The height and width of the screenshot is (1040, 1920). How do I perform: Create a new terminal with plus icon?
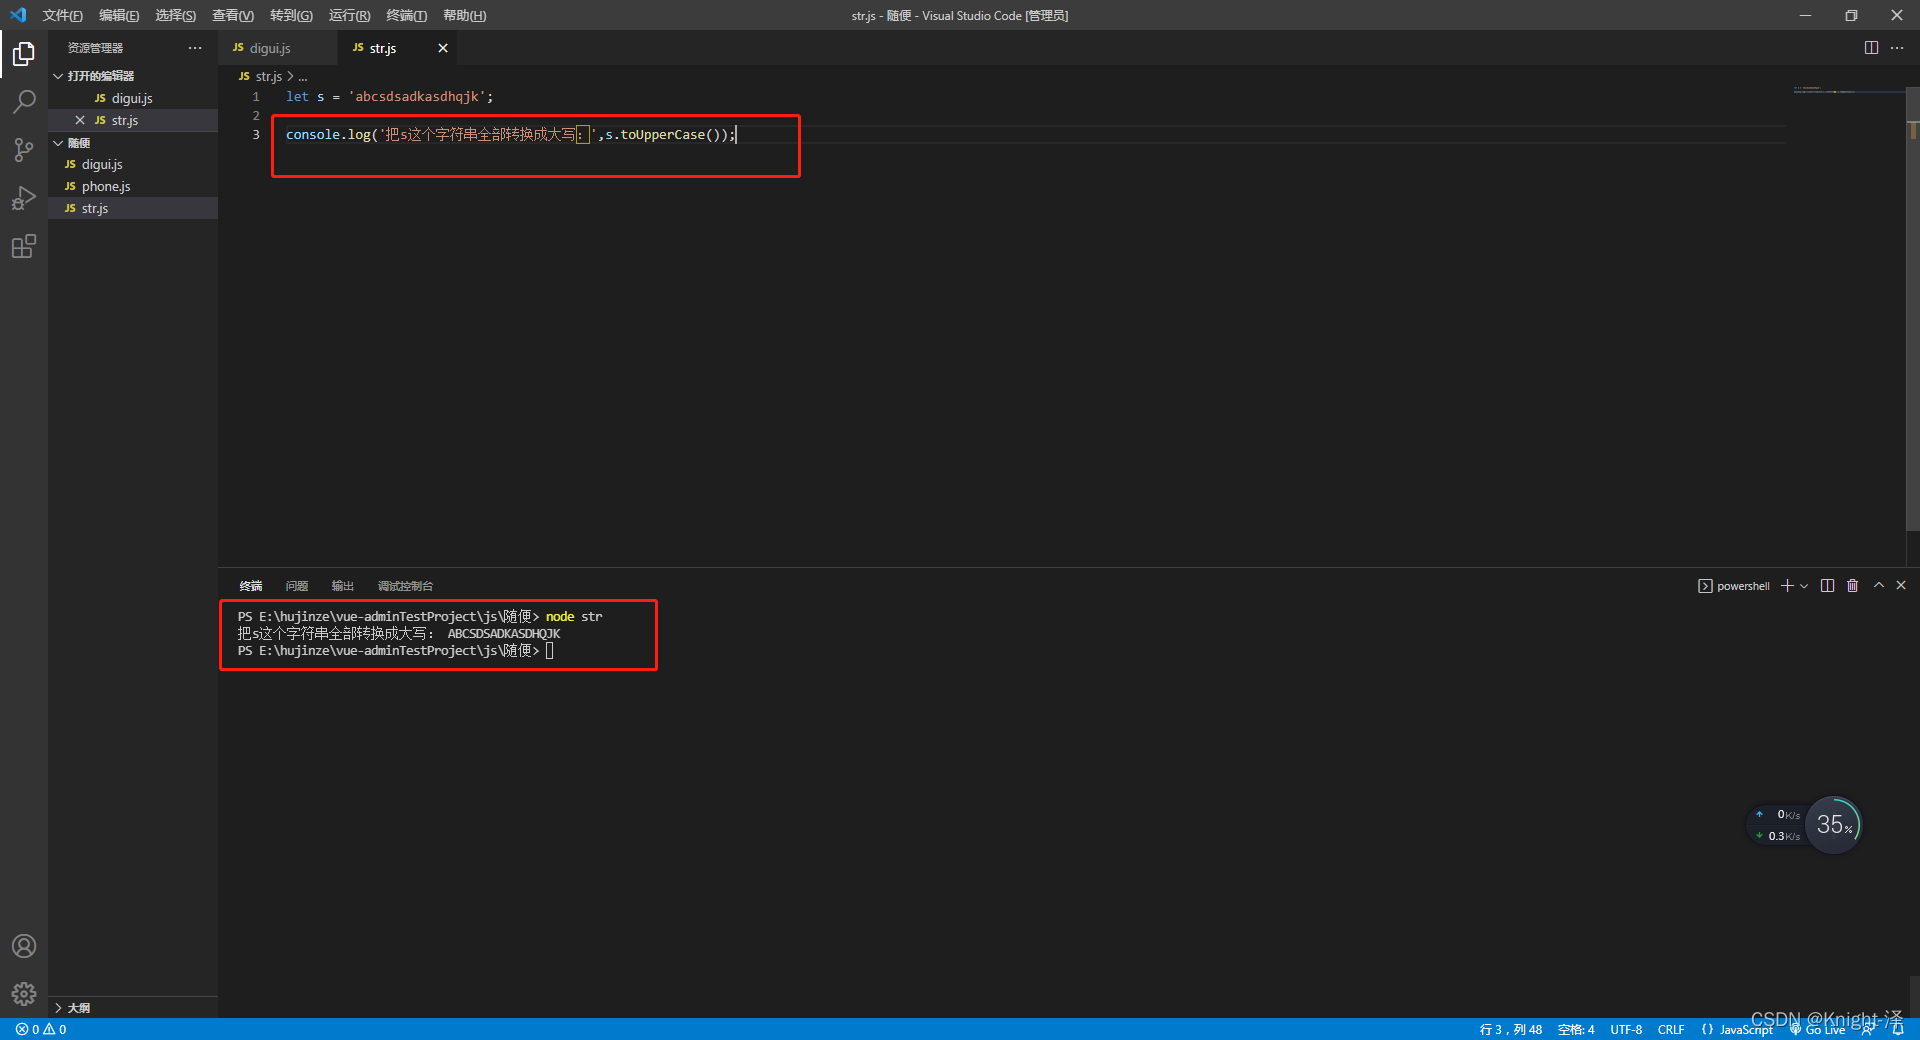1787,586
